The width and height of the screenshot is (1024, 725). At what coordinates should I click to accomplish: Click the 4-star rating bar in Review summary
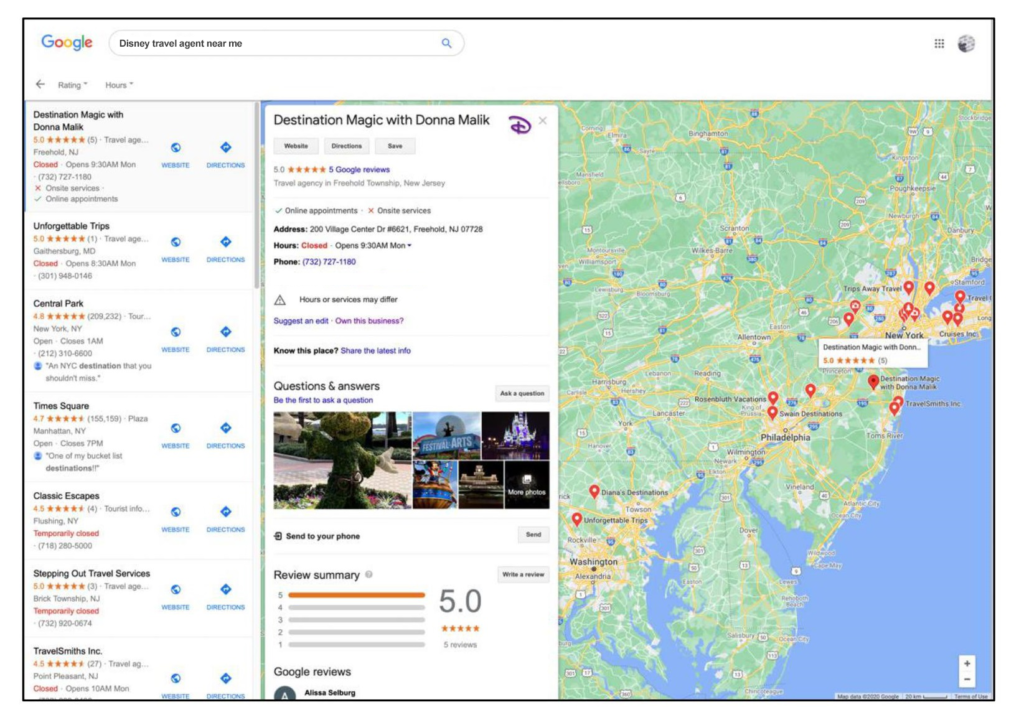[x=357, y=607]
